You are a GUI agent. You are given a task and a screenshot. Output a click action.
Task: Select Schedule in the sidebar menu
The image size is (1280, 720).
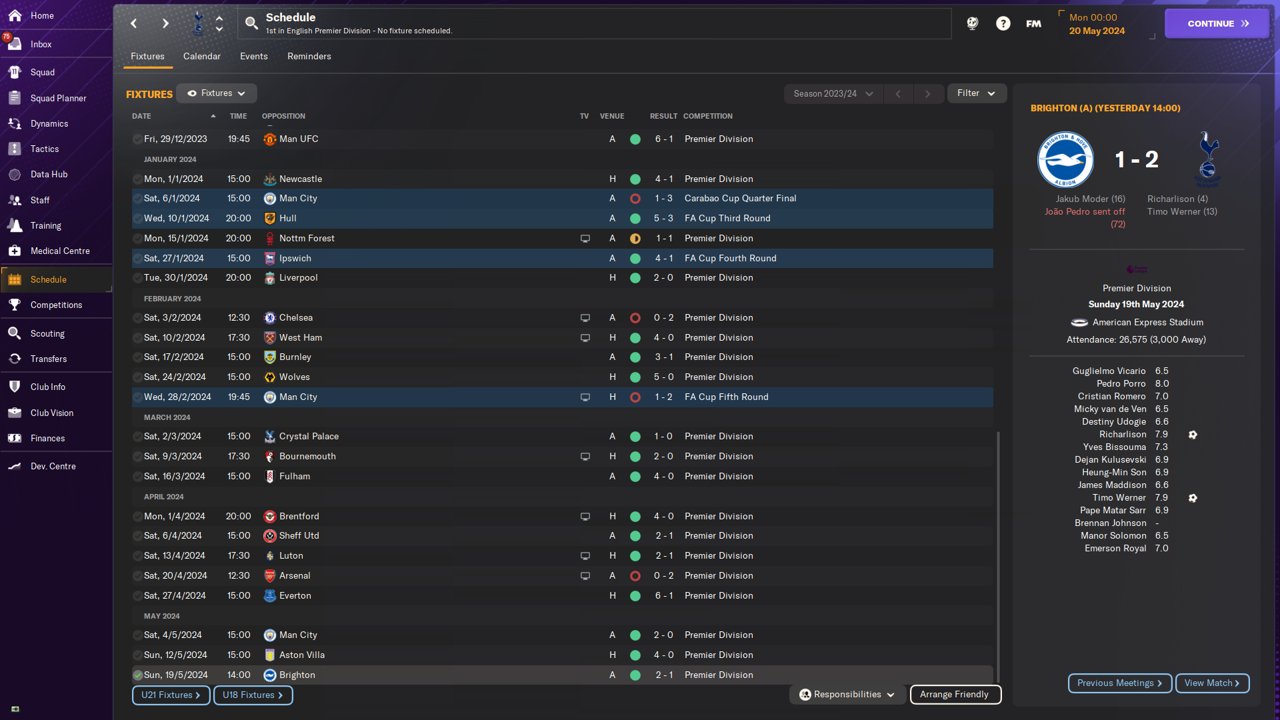56,279
